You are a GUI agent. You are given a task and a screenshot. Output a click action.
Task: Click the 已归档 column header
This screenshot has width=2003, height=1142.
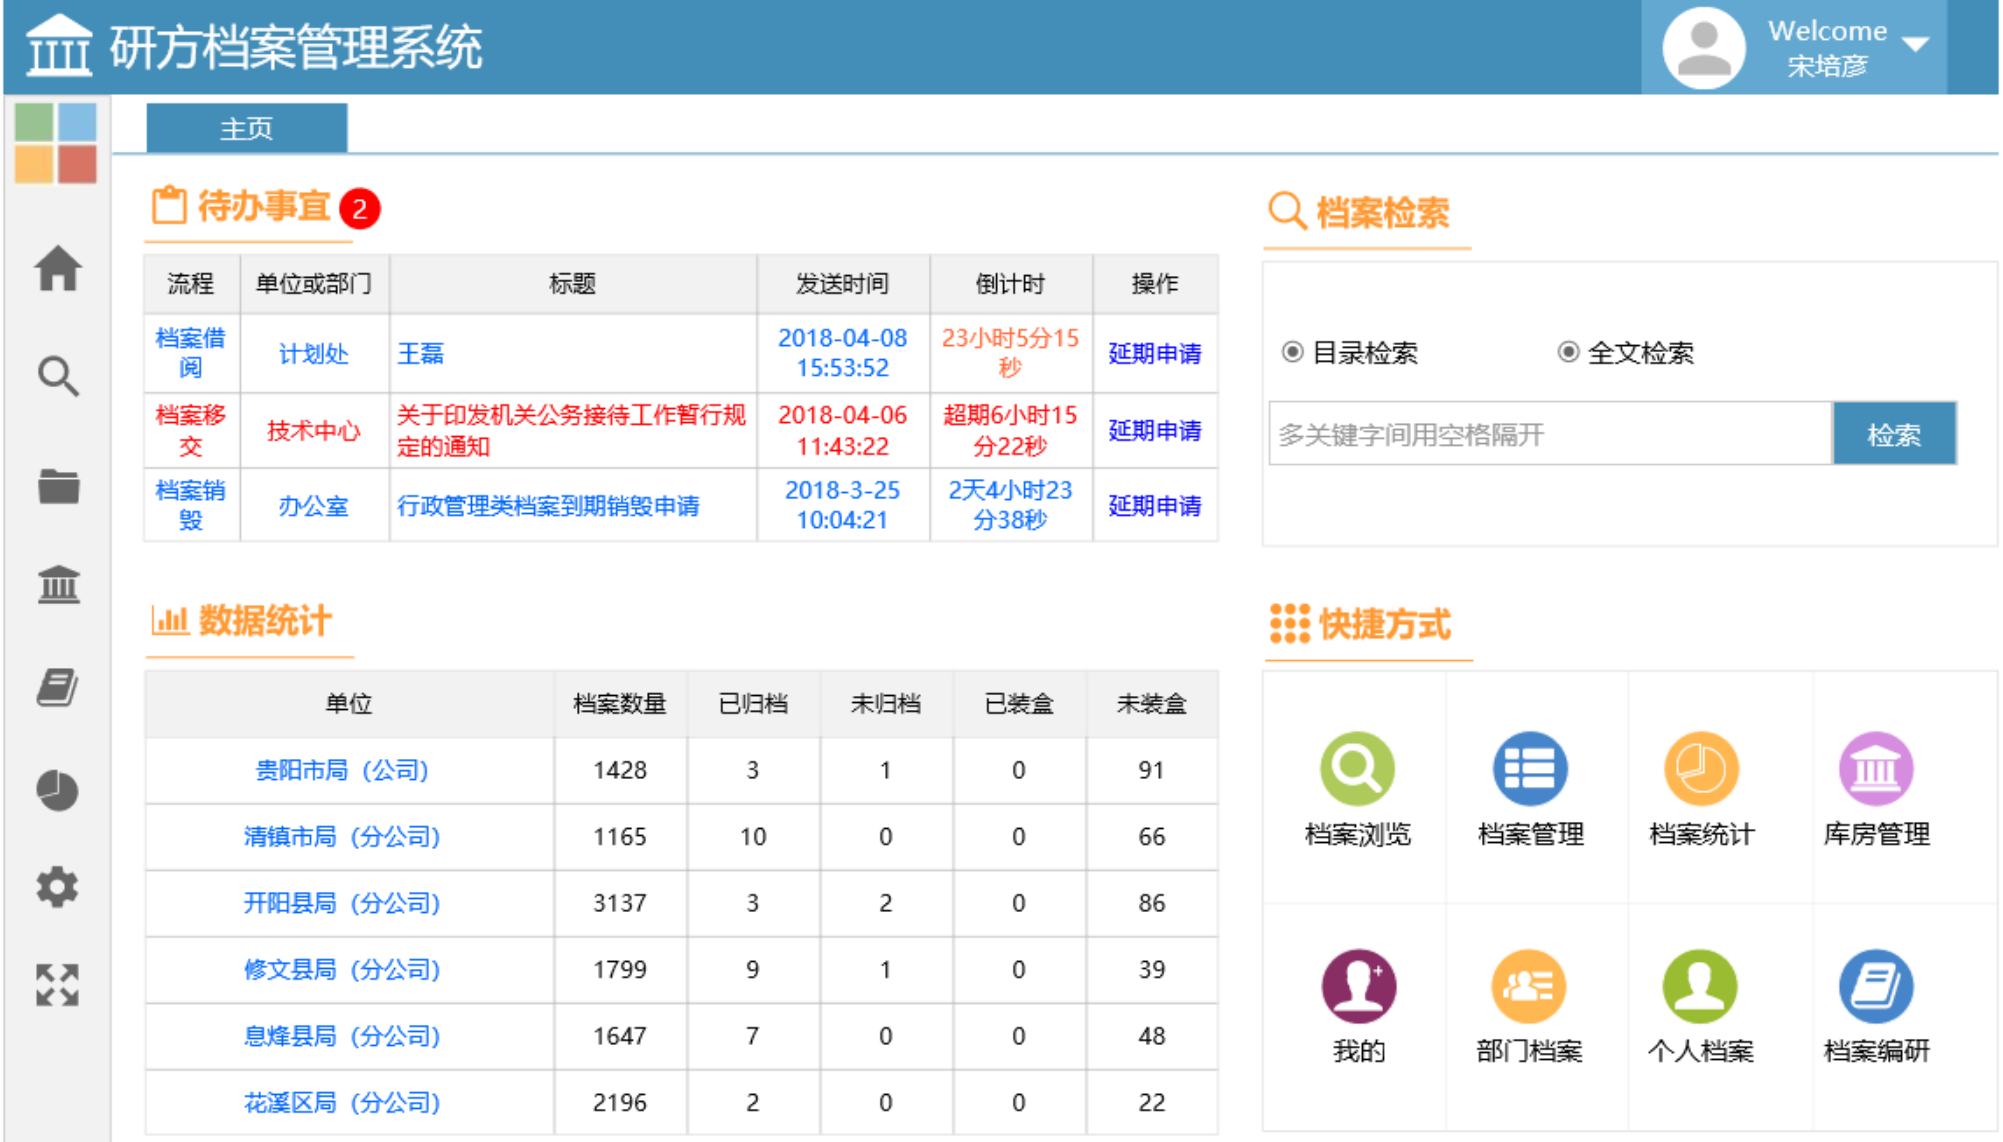point(753,703)
